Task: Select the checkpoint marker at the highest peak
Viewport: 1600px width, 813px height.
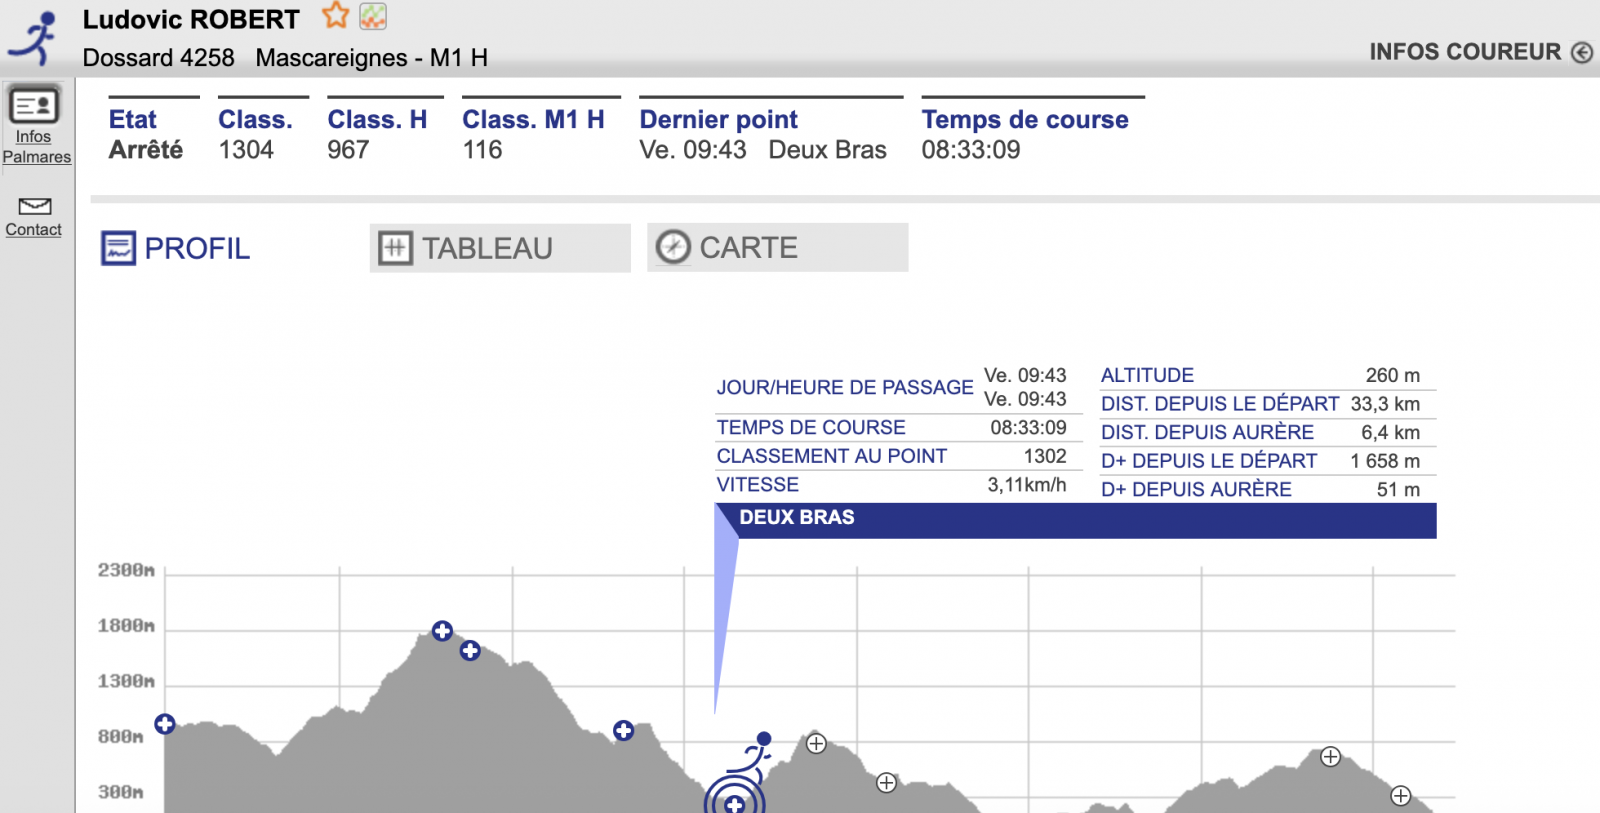Action: point(442,631)
